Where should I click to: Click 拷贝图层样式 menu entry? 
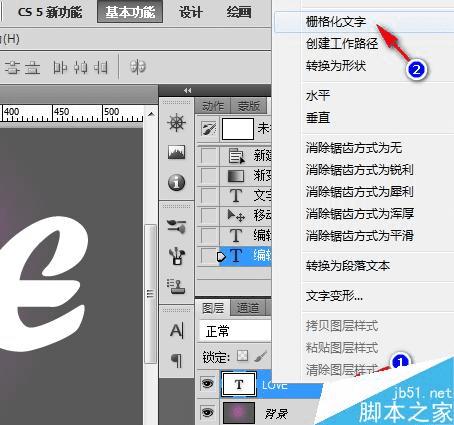342,326
